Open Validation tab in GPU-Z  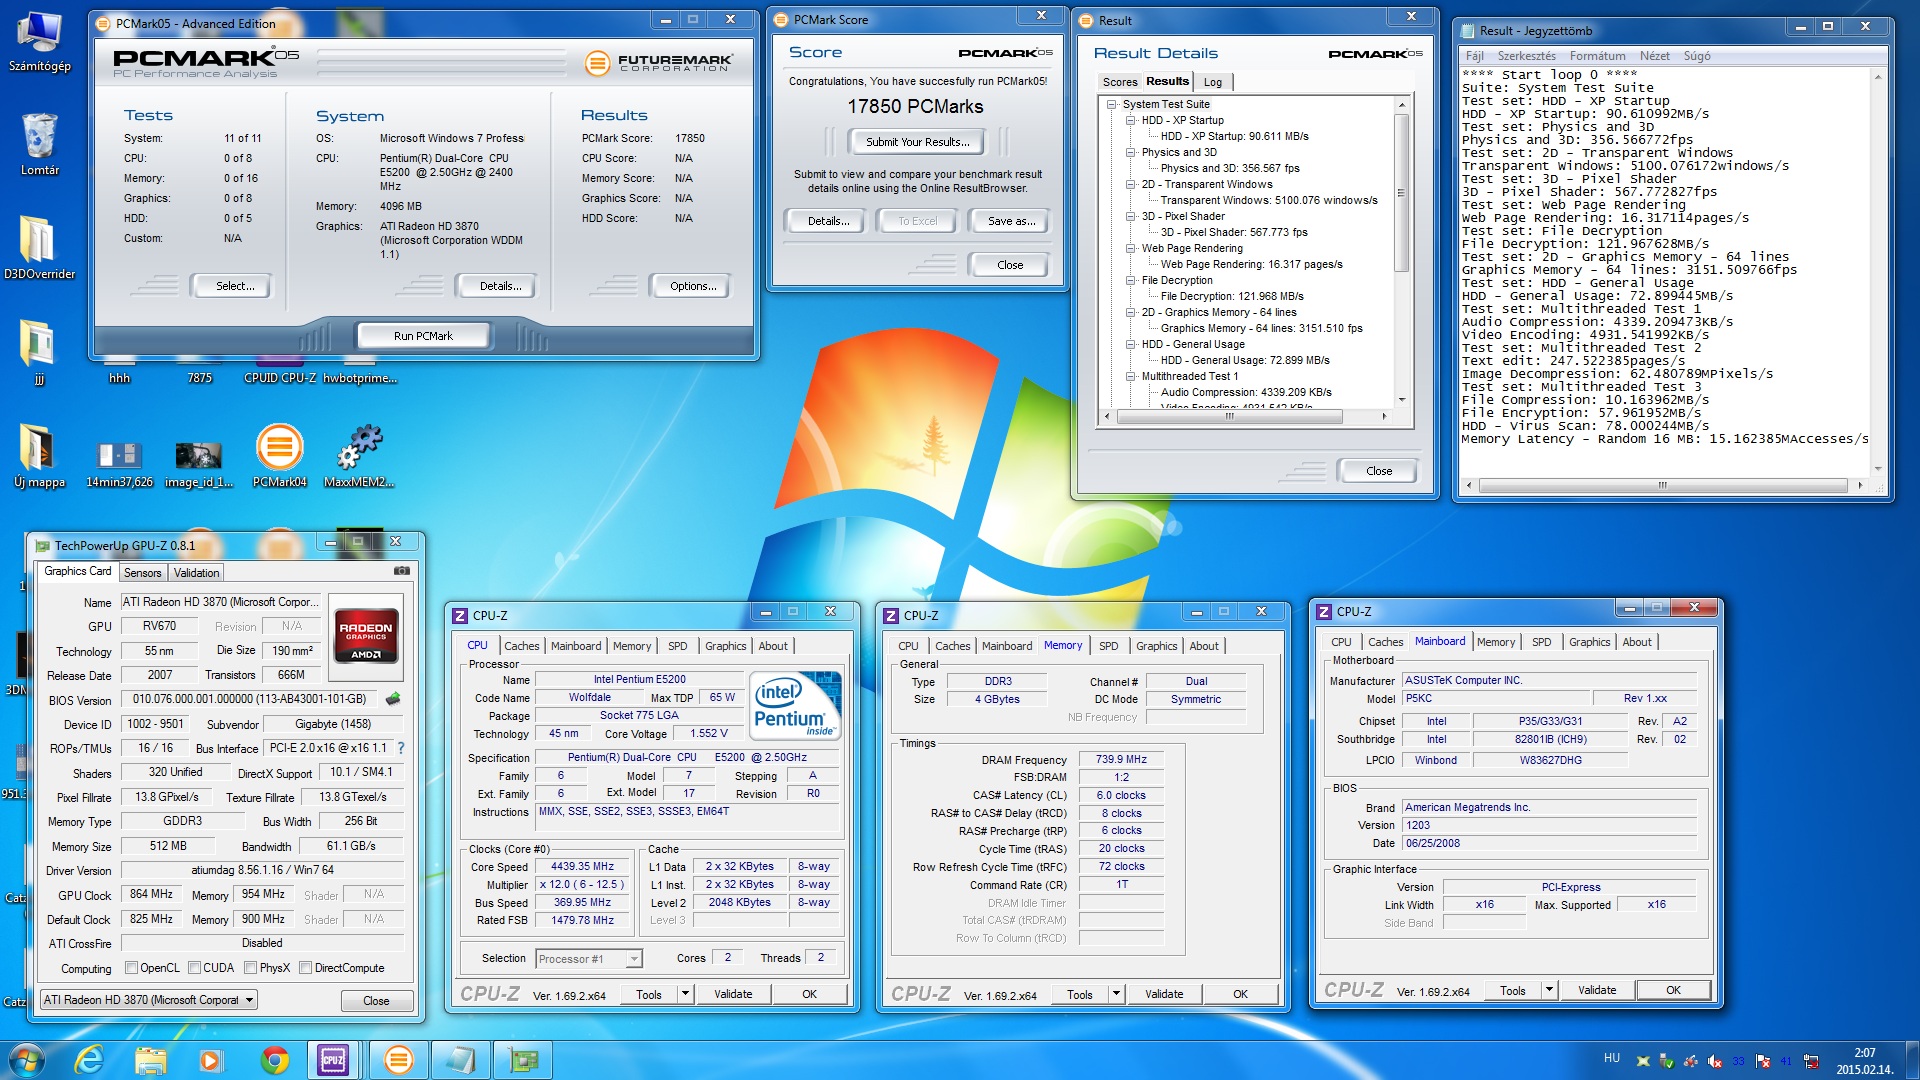[x=196, y=573]
